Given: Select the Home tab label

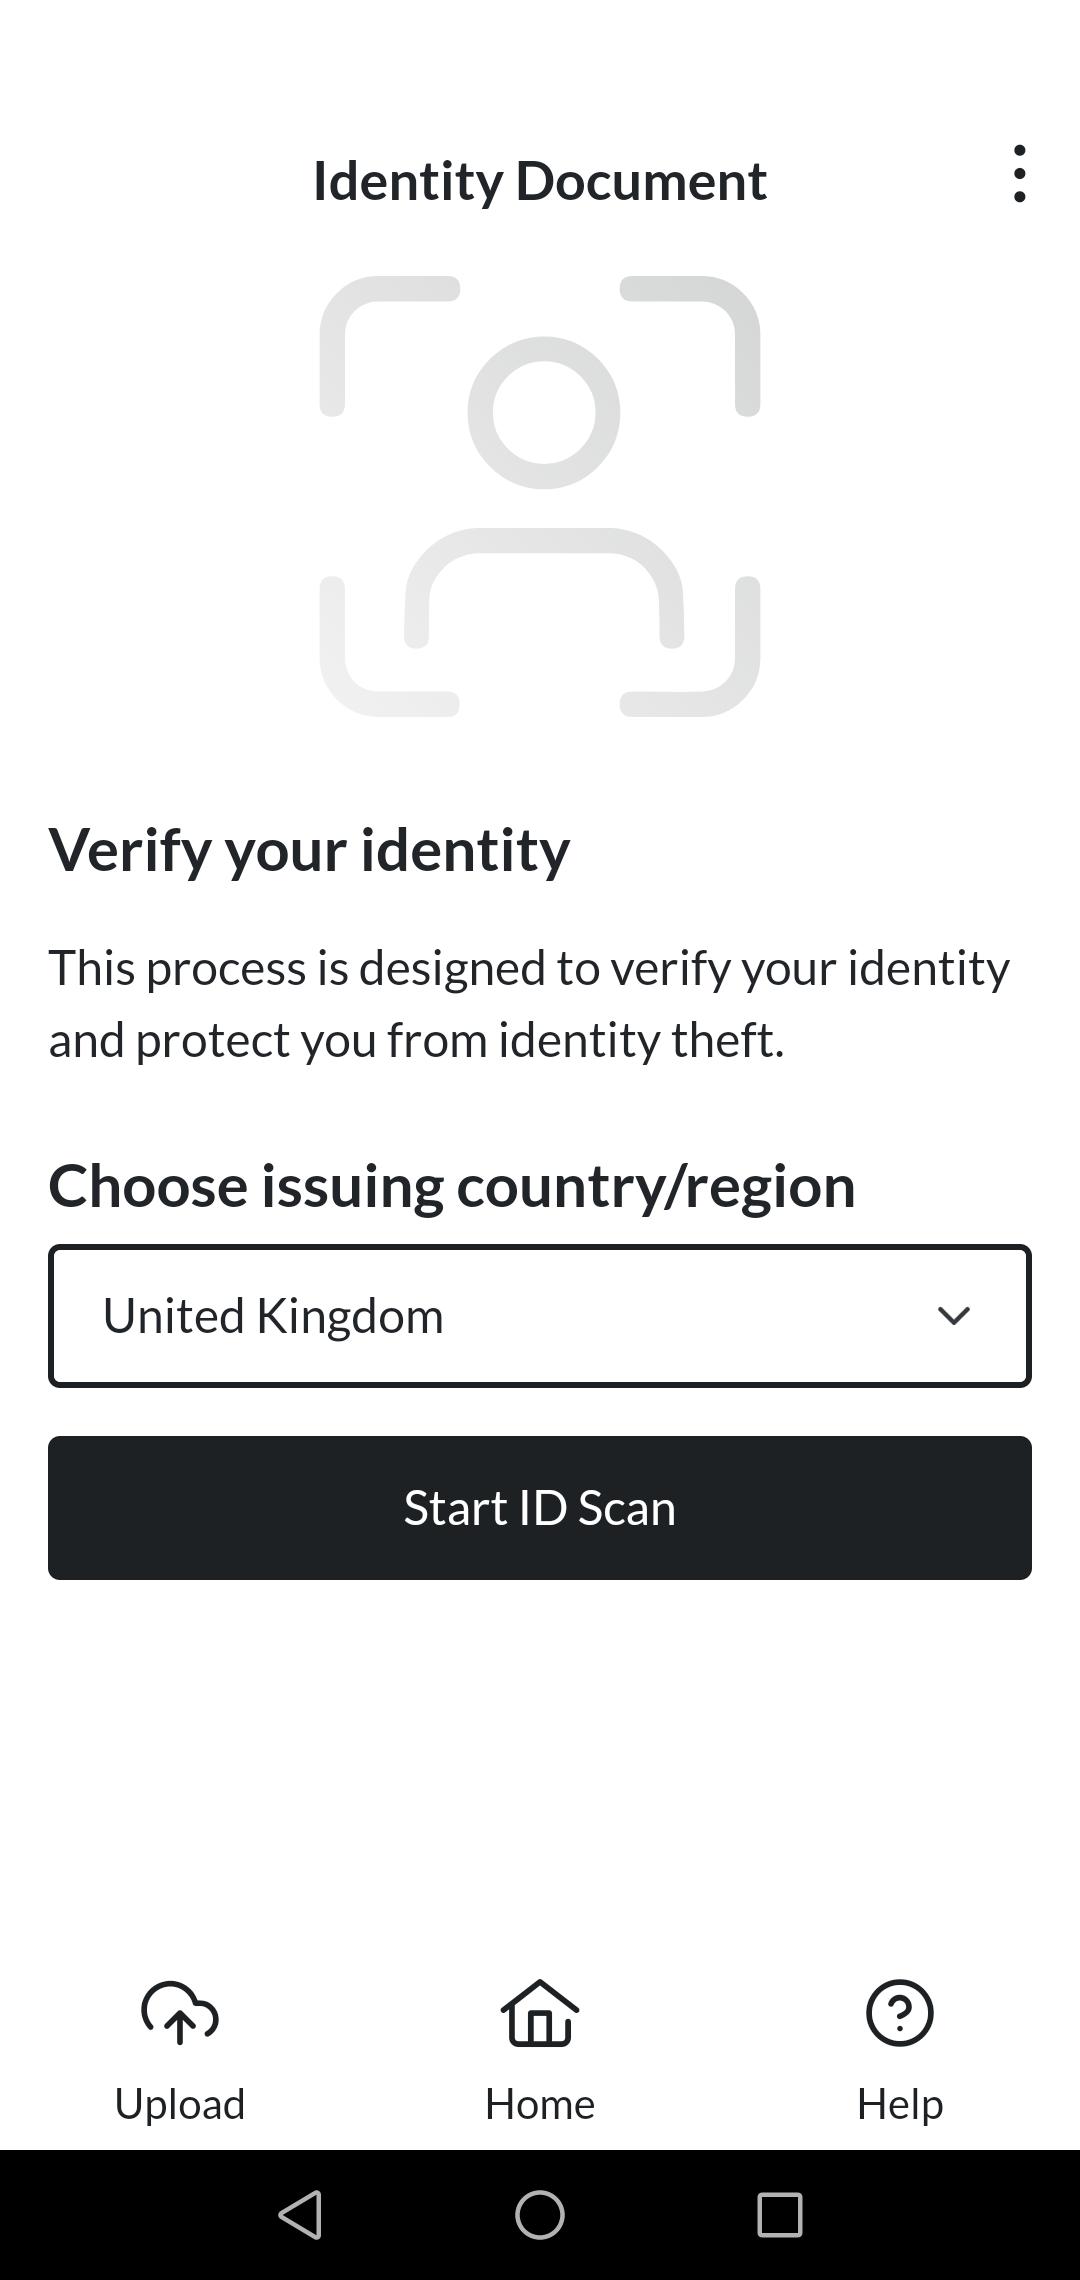Looking at the screenshot, I should click(540, 2104).
